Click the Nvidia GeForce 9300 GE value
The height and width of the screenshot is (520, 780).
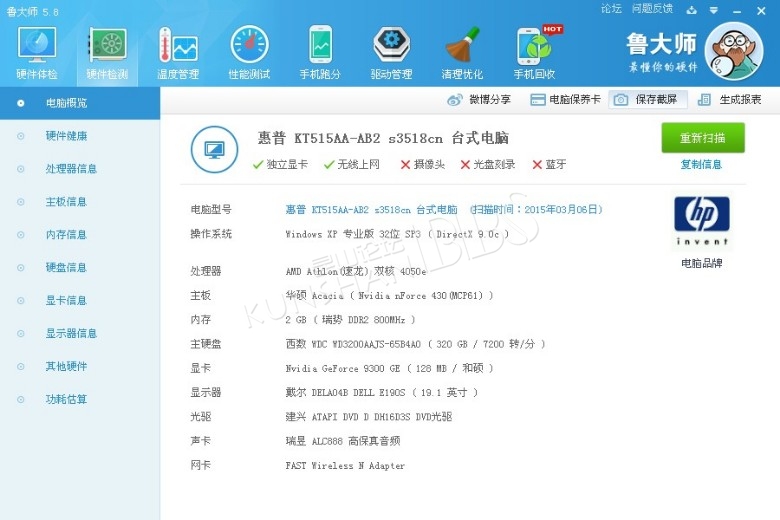(x=389, y=368)
